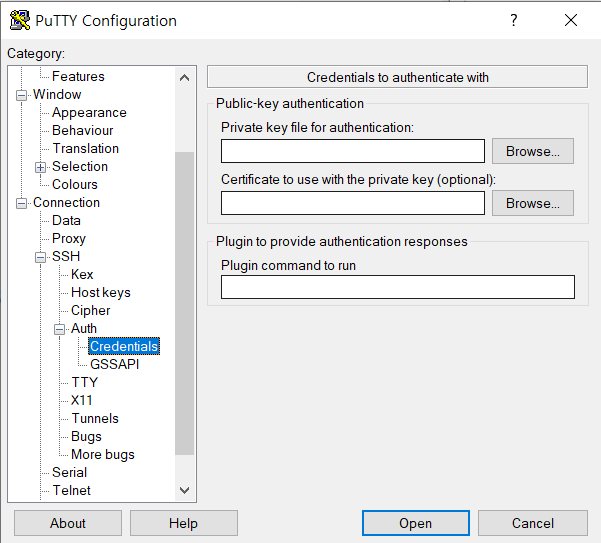Open the Host keys settings
601x543 pixels.
[x=101, y=292]
